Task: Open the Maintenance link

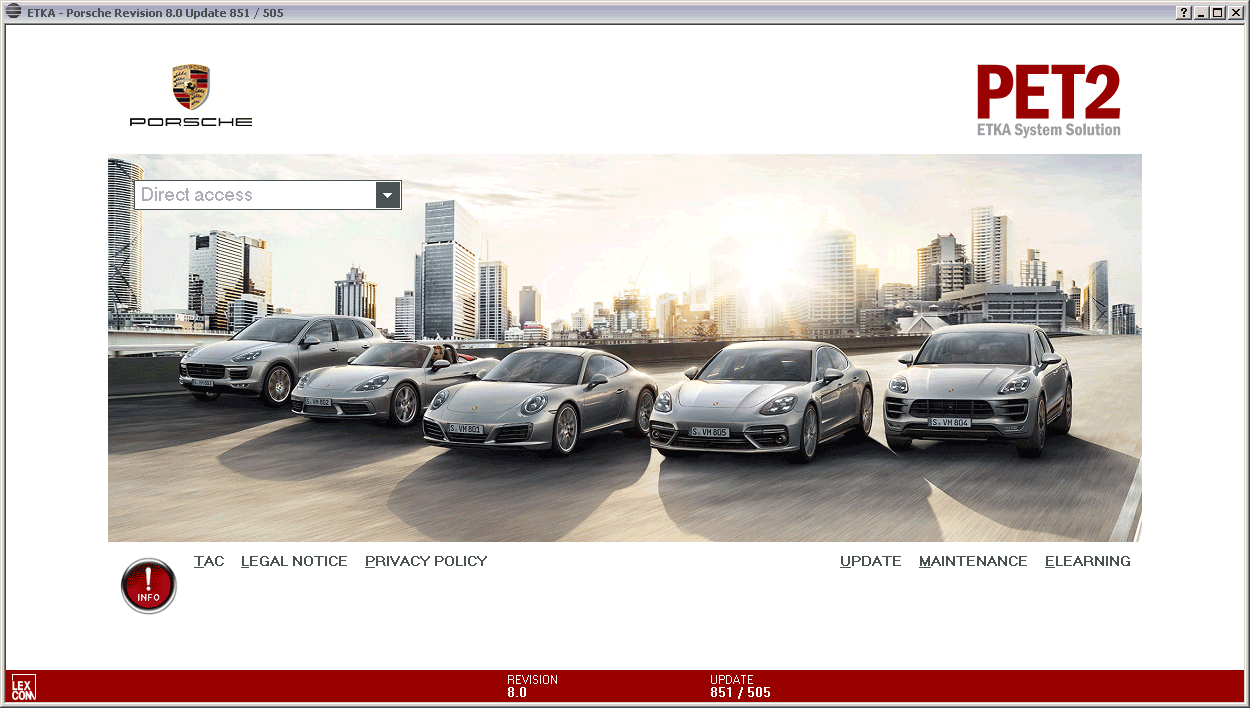Action: pyautogui.click(x=973, y=561)
